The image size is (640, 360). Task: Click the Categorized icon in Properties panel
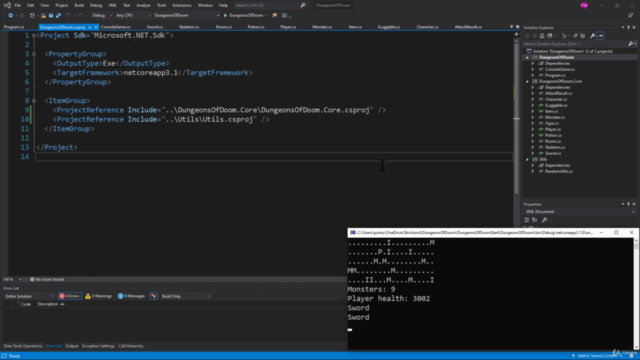tap(527, 220)
